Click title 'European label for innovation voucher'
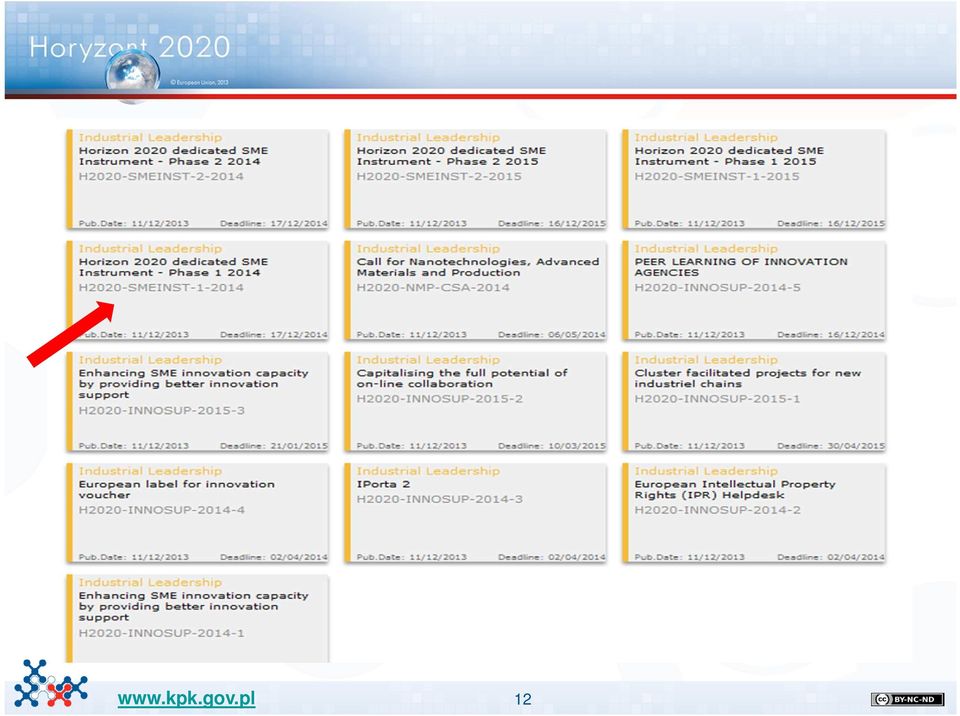960x716 pixels. (x=176, y=489)
